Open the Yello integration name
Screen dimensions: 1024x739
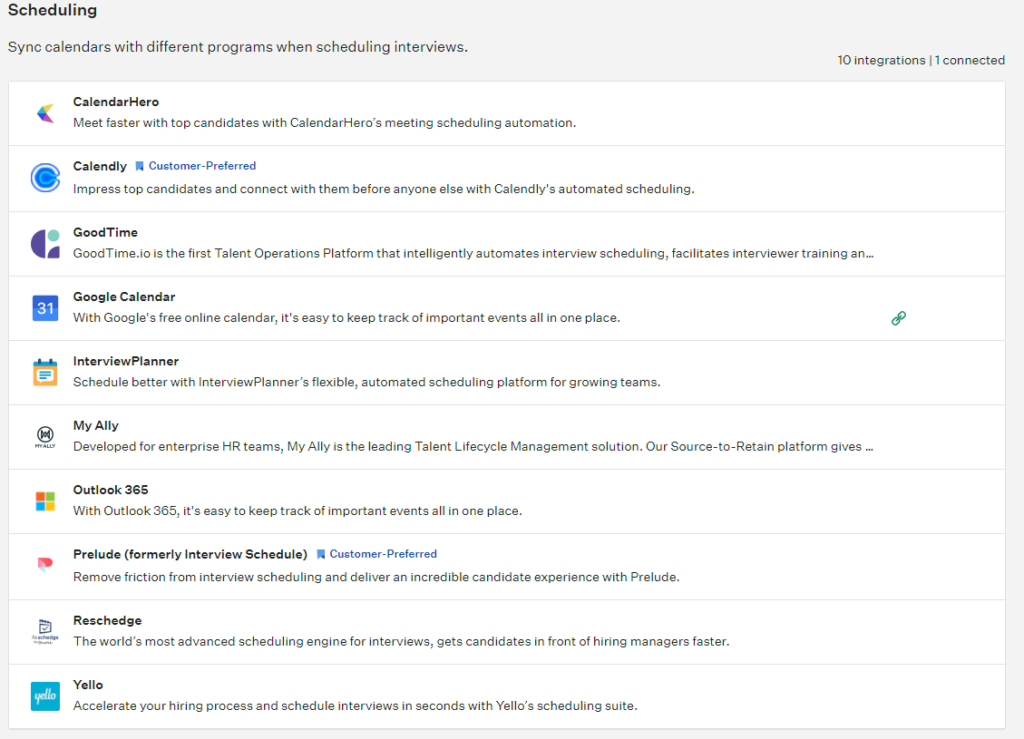coord(88,684)
